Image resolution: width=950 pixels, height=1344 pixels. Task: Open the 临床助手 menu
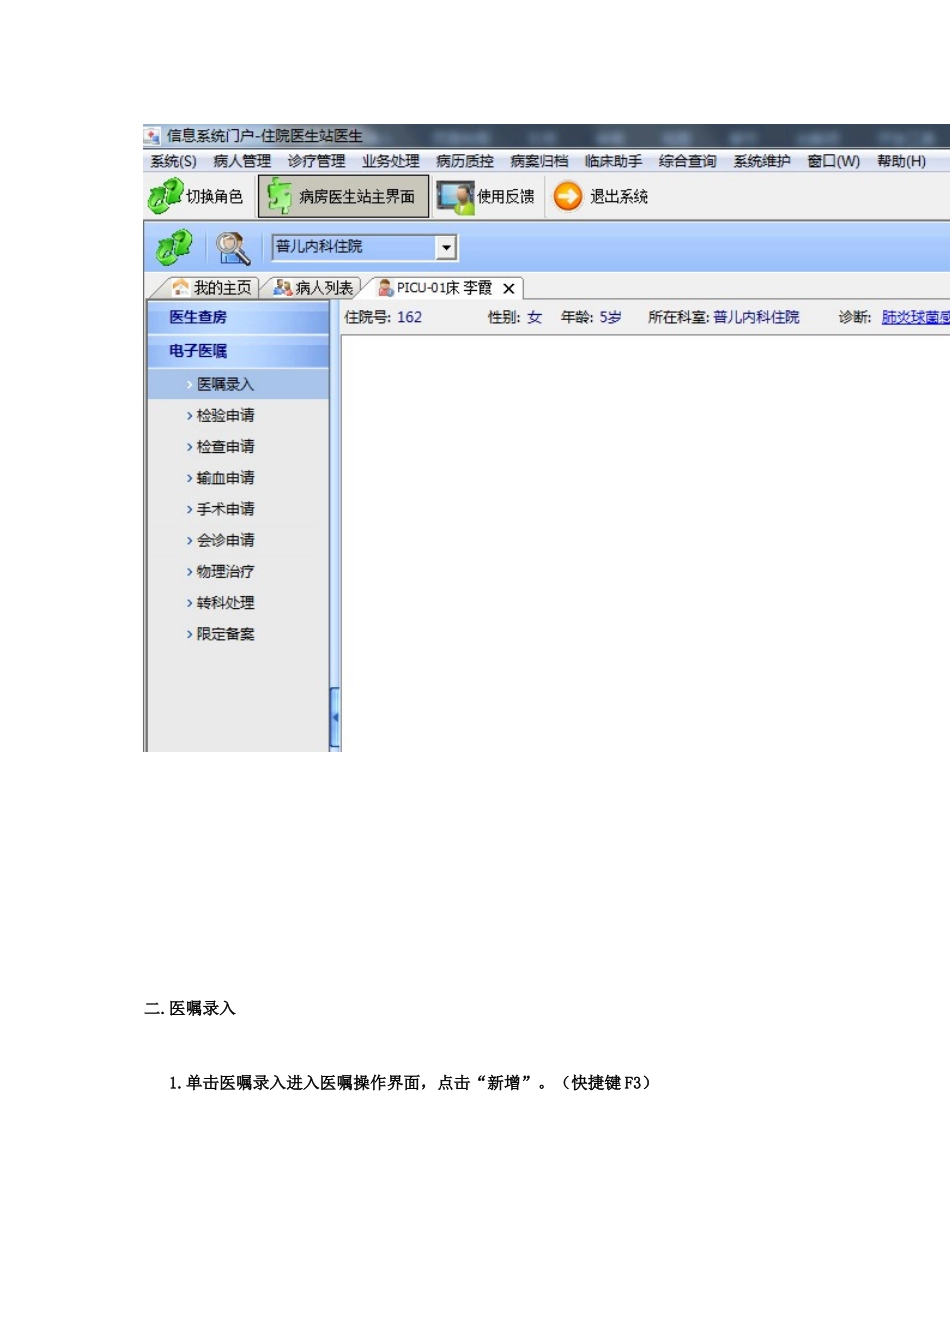point(613,161)
